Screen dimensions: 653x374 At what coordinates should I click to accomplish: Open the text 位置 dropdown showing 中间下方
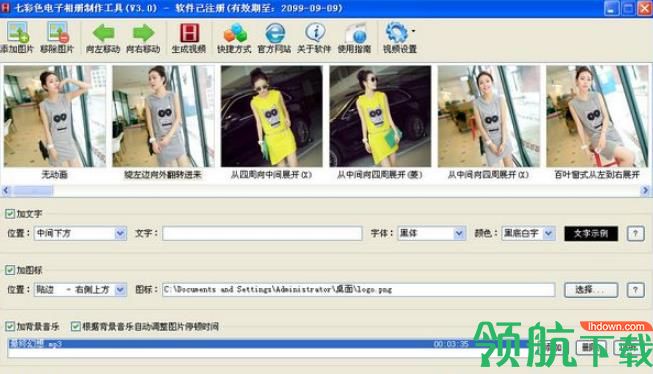pyautogui.click(x=80, y=233)
